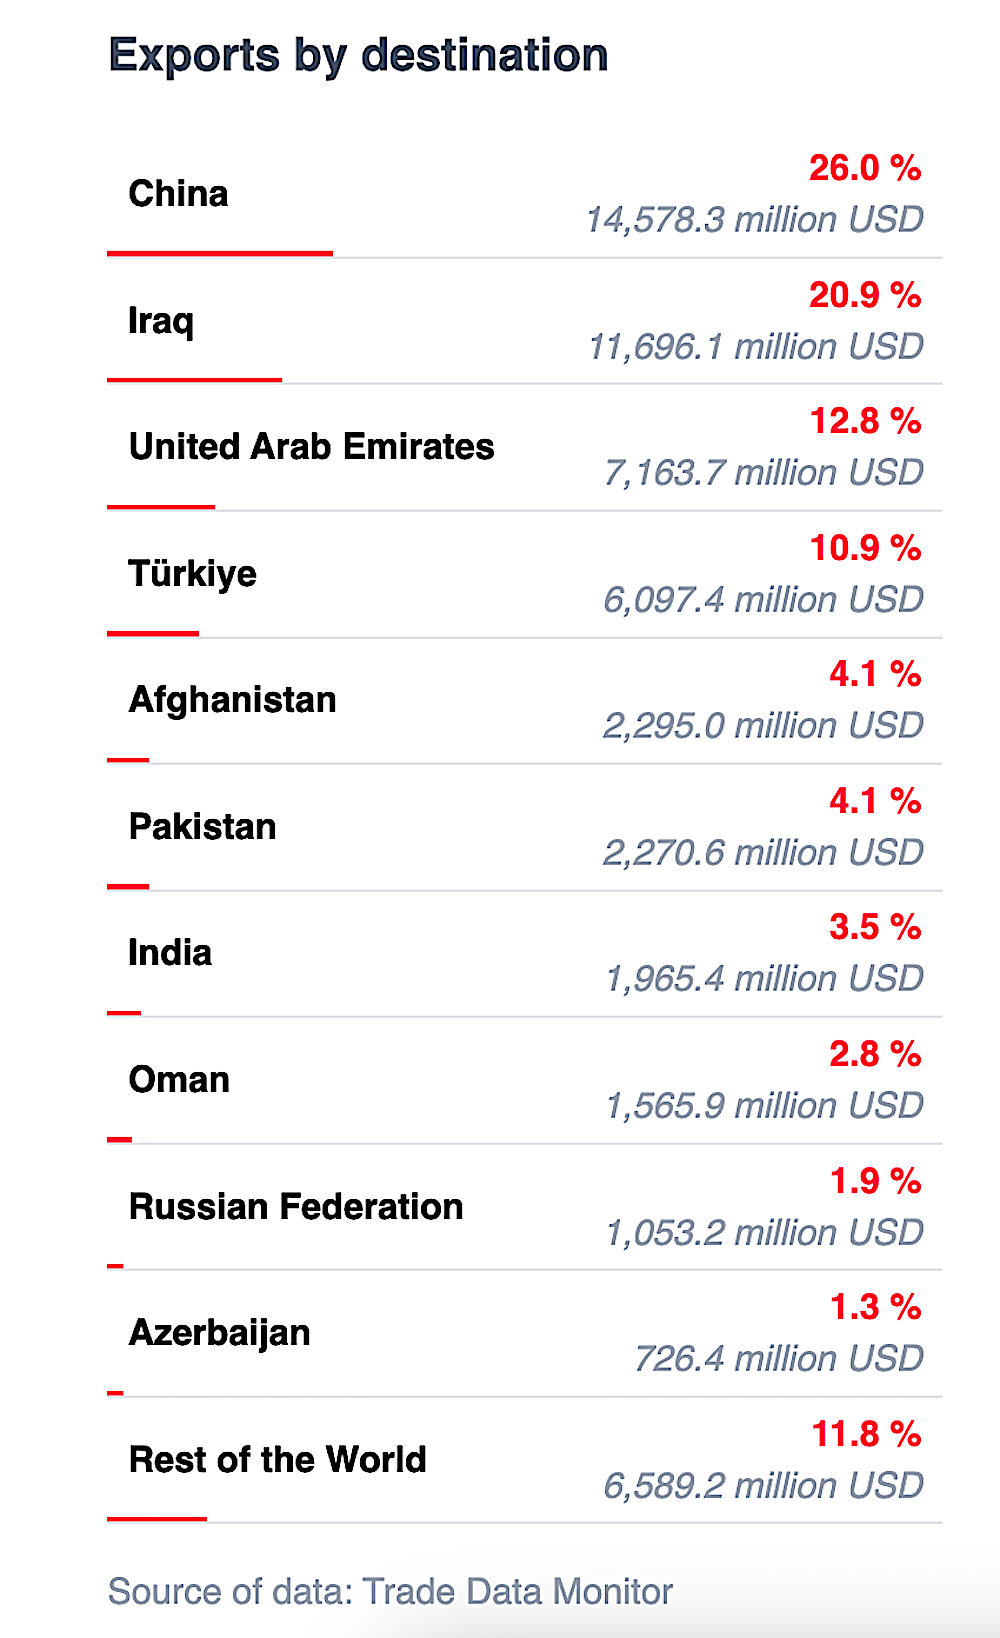Select the India row label
Viewport: 1000px width, 1638px height.
(x=170, y=953)
